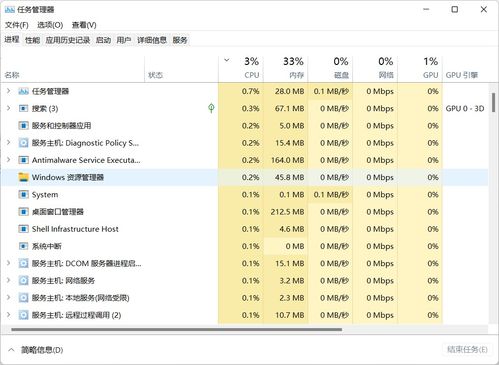Select the 进程 tab

pyautogui.click(x=12, y=40)
